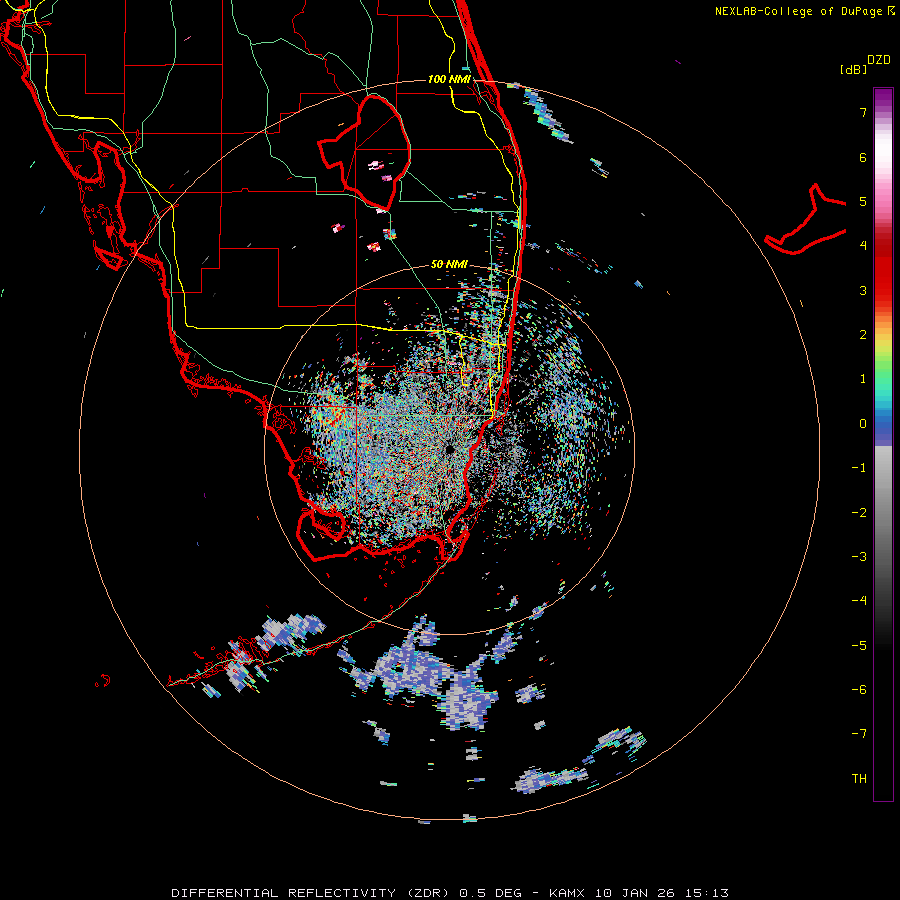
Task: Click the 3 value on the color scale
Action: point(863,290)
